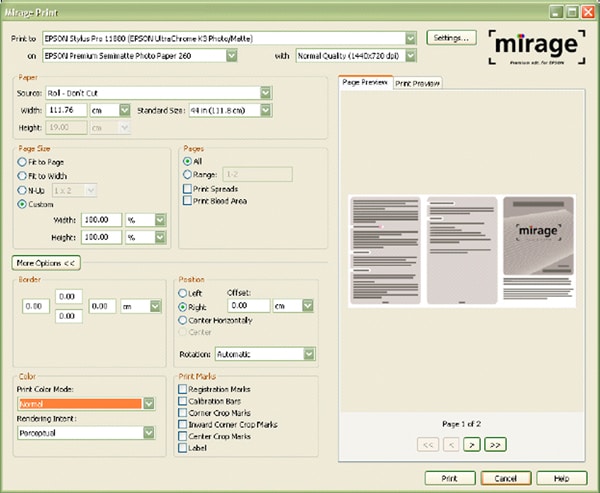Choose the Left position radio button
Image resolution: width=600 pixels, height=493 pixels.
(x=183, y=293)
